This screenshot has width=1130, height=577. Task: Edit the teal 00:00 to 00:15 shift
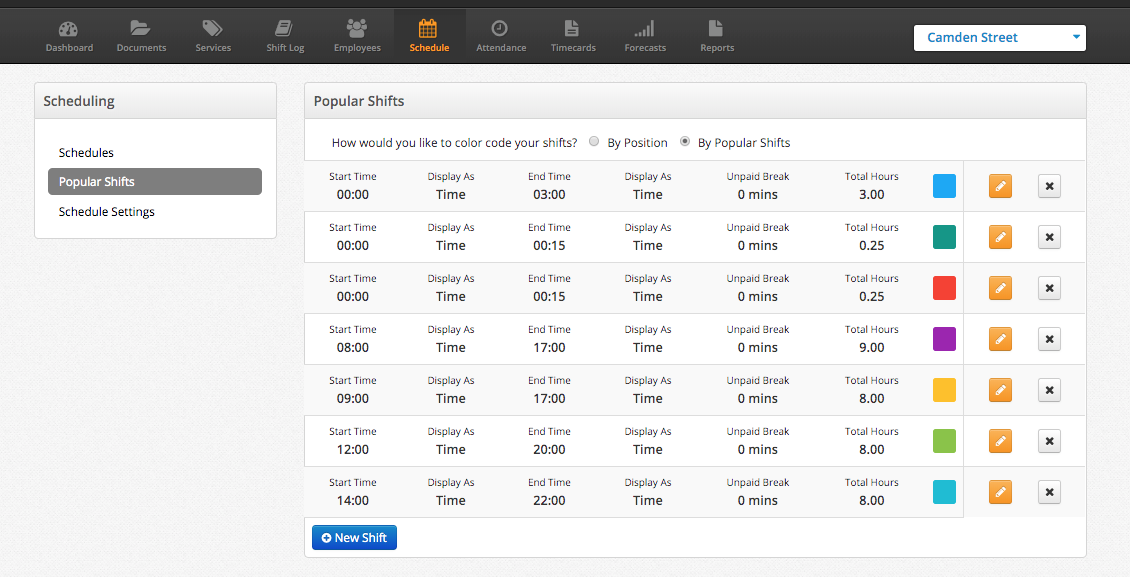pos(1000,237)
